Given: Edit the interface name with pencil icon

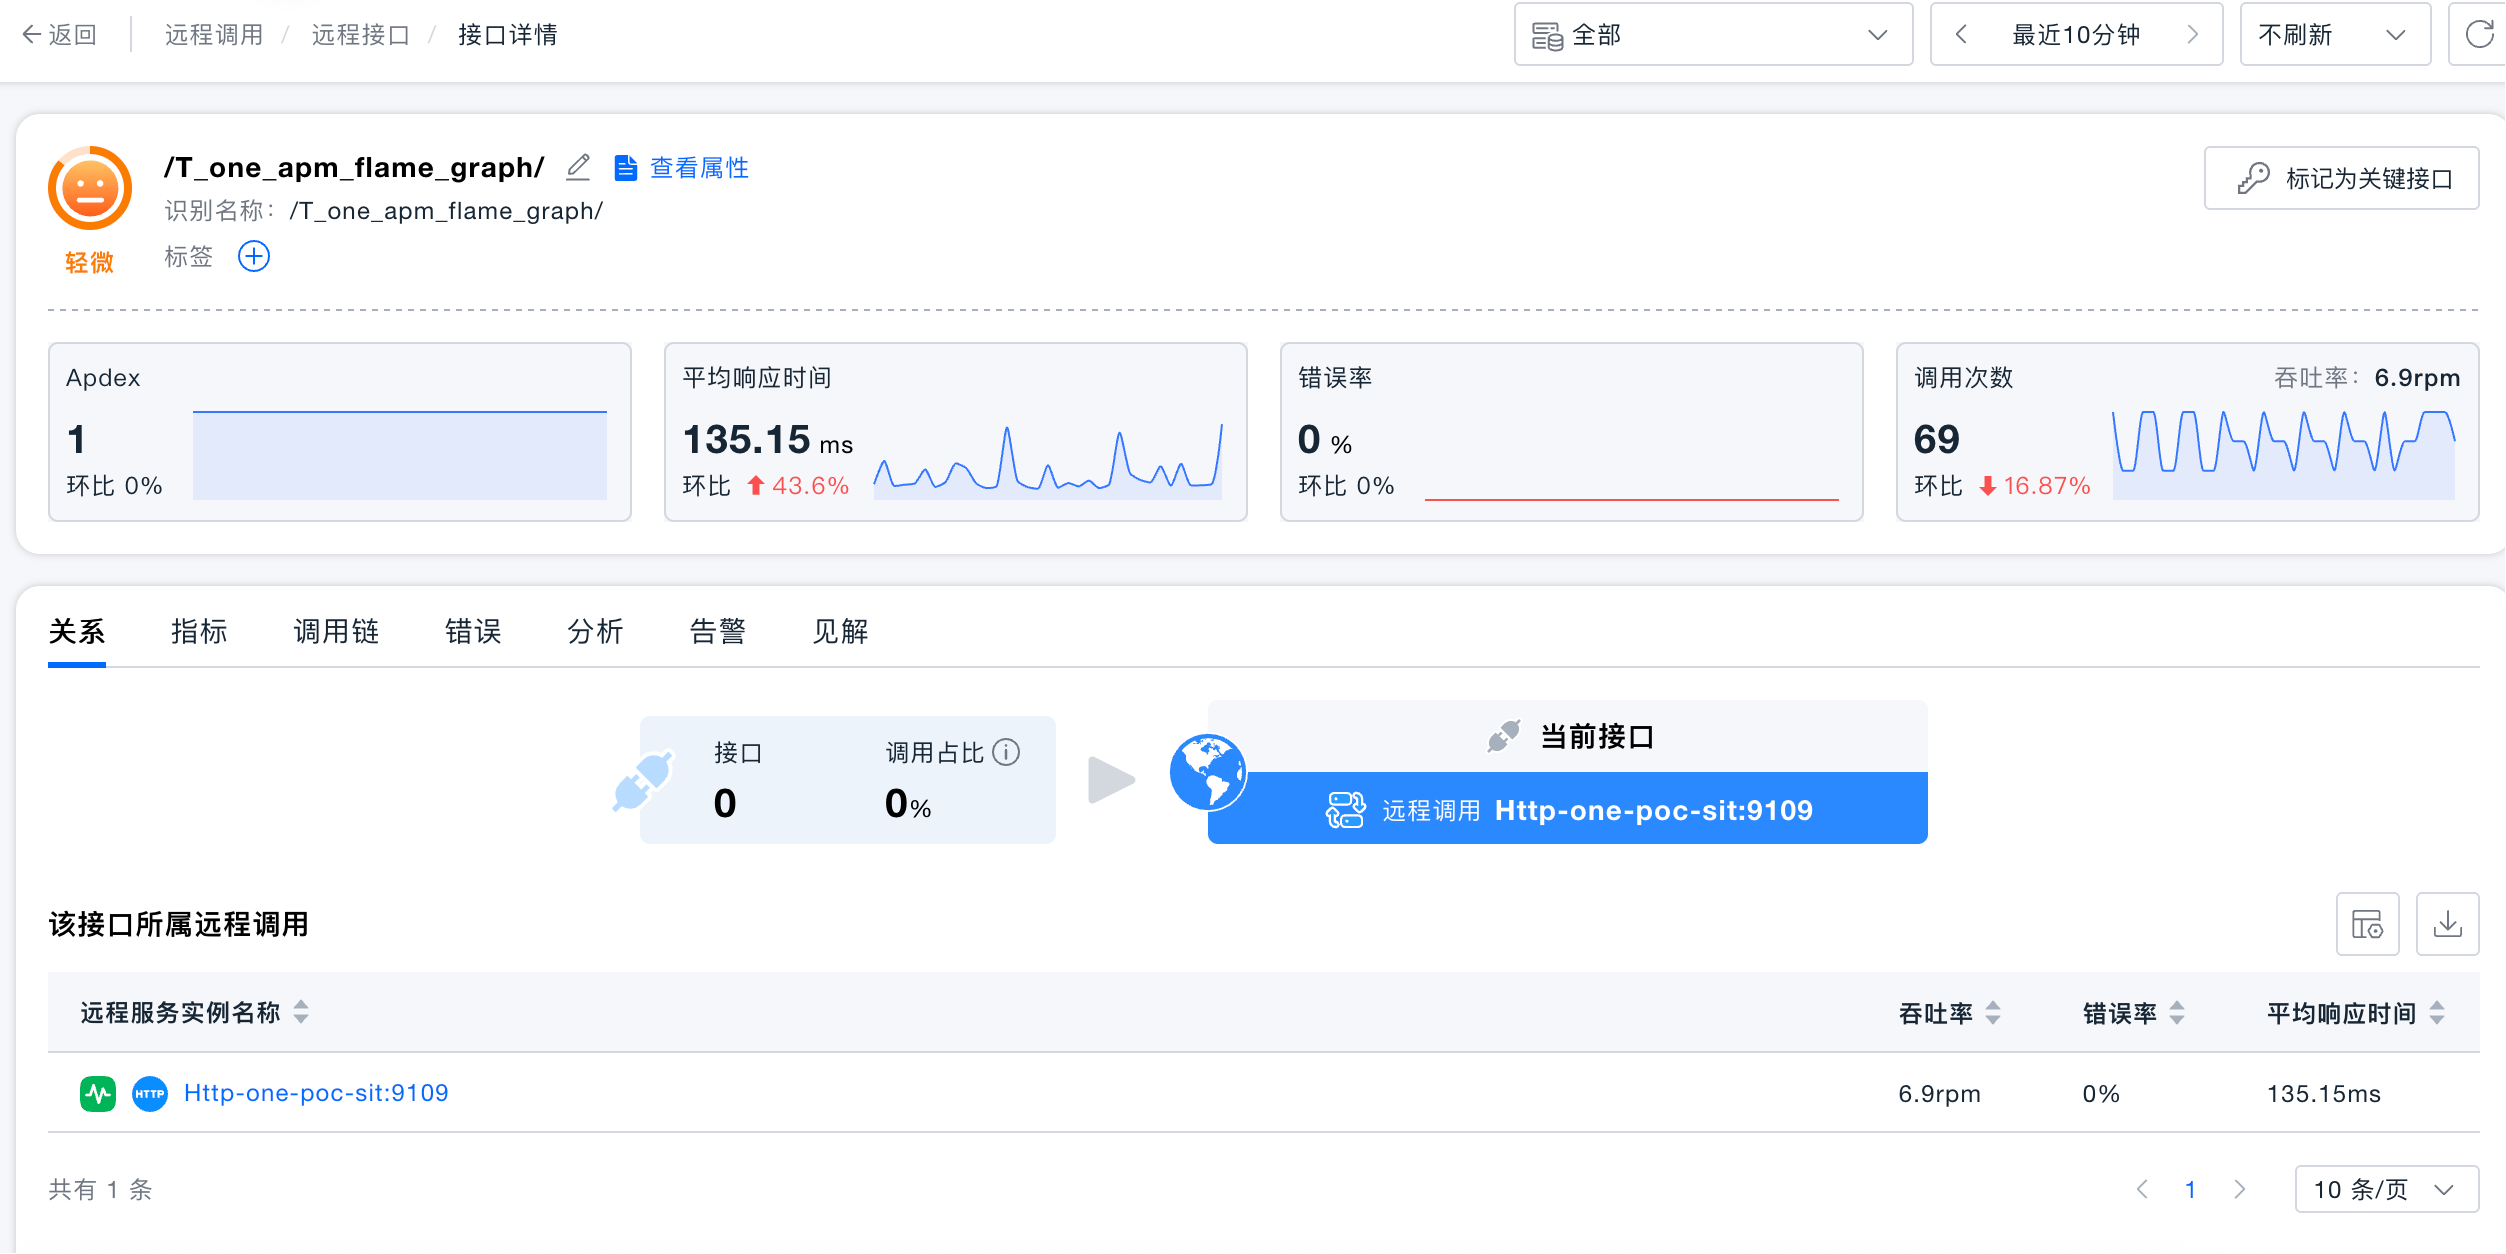Looking at the screenshot, I should (x=578, y=167).
